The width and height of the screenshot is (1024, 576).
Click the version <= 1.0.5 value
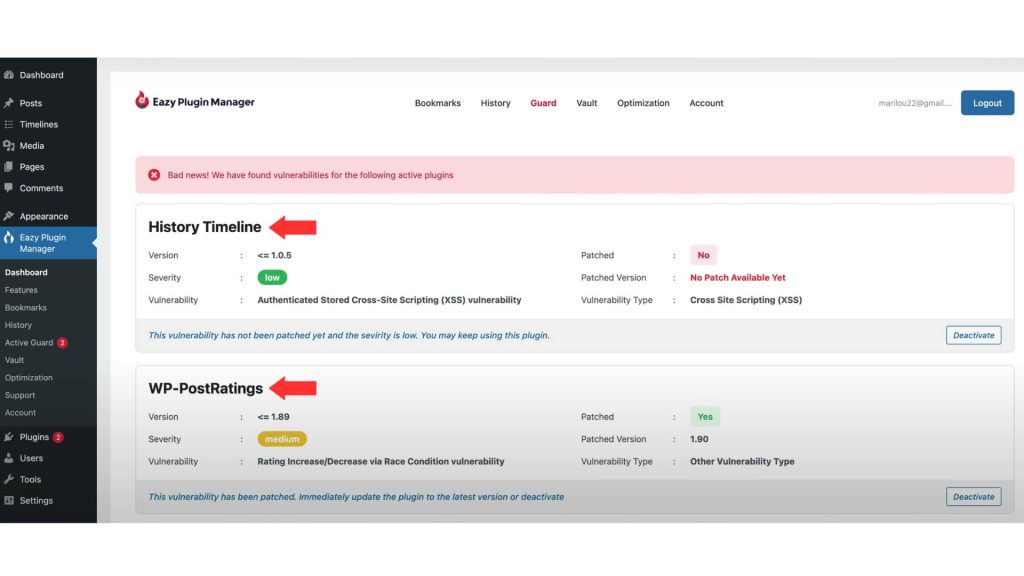coord(274,255)
